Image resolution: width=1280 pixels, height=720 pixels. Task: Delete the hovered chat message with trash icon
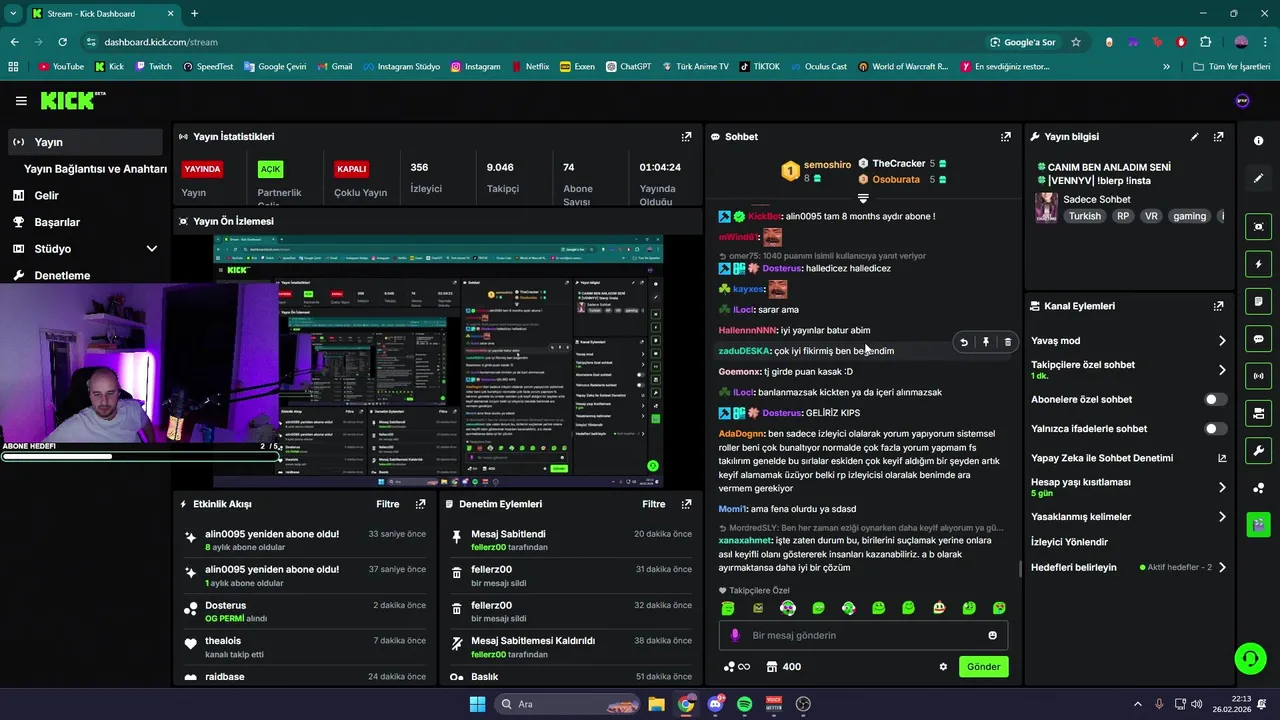[x=1007, y=342]
